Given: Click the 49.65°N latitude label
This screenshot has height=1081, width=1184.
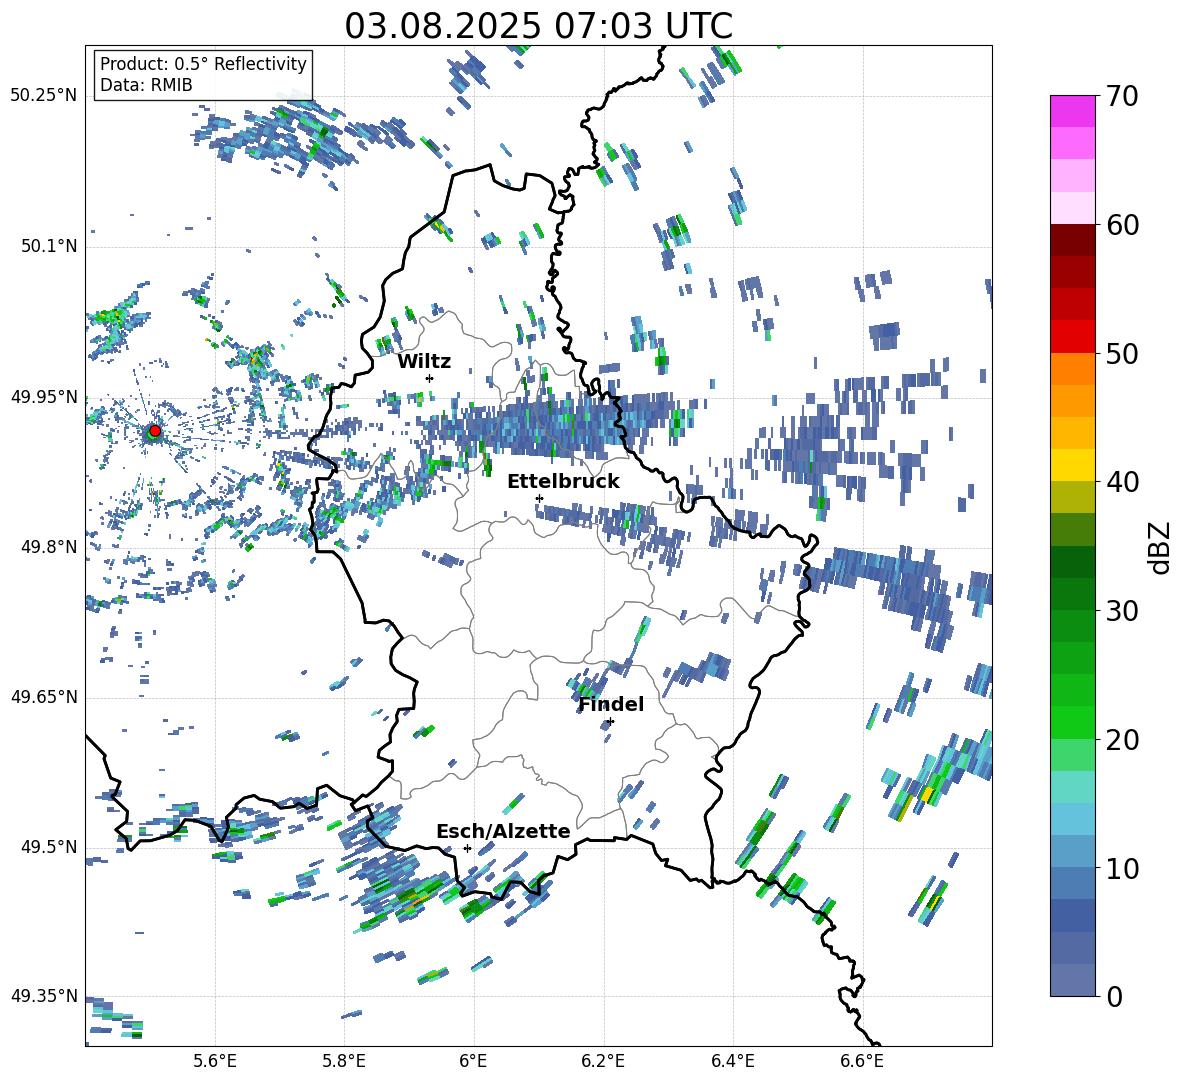Looking at the screenshot, I should coord(44,697).
